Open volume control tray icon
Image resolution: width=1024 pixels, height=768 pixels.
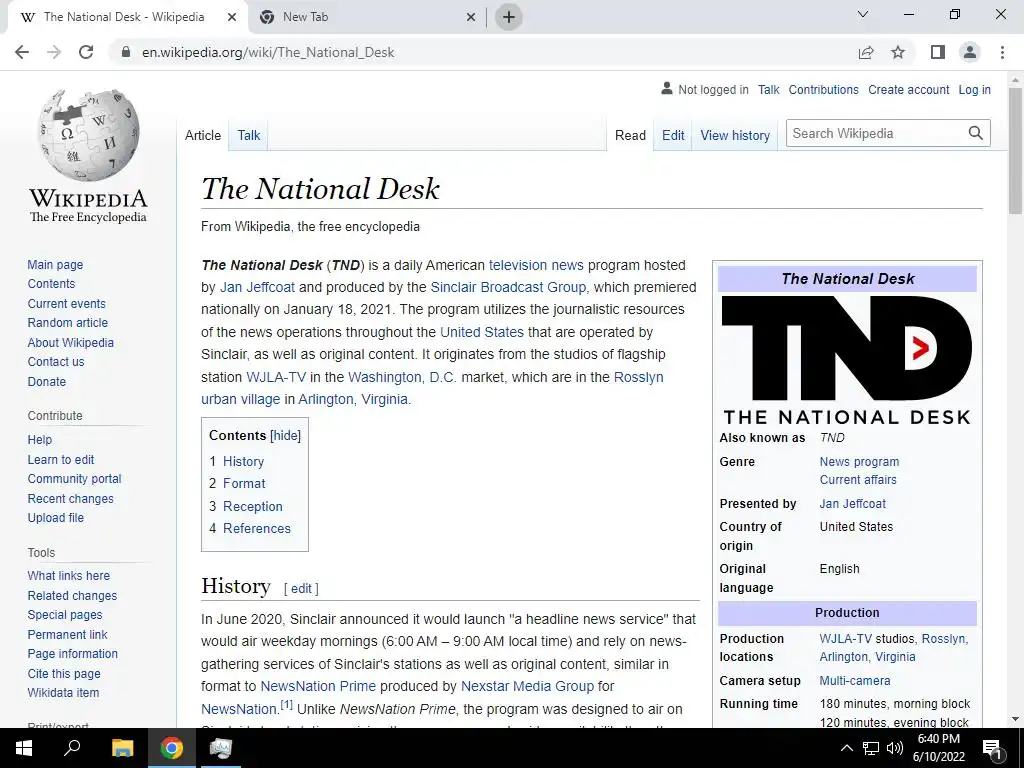[x=895, y=748]
